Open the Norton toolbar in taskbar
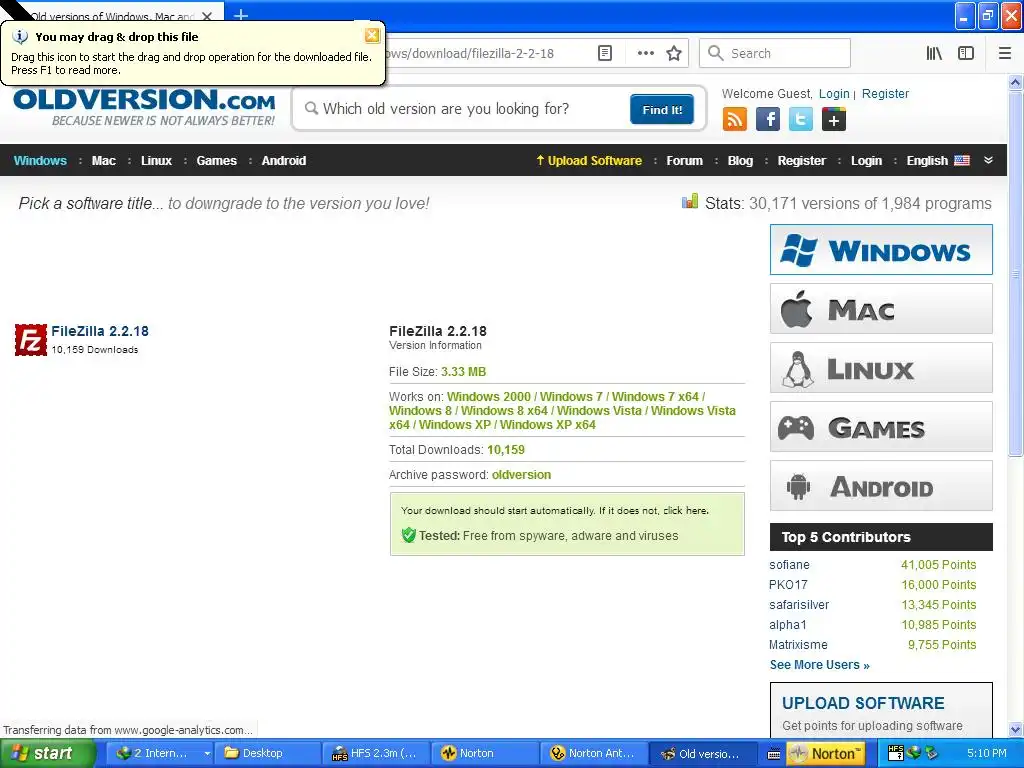1024x768 pixels. pyautogui.click(x=826, y=754)
